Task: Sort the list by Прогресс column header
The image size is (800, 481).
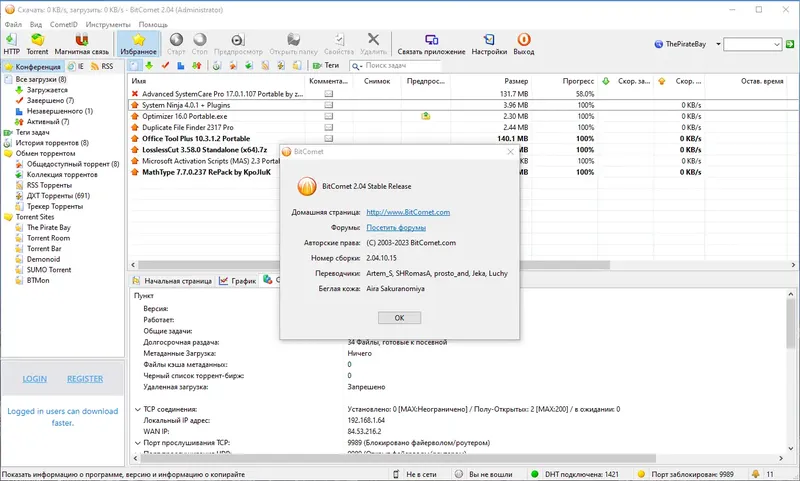Action: pyautogui.click(x=565, y=81)
